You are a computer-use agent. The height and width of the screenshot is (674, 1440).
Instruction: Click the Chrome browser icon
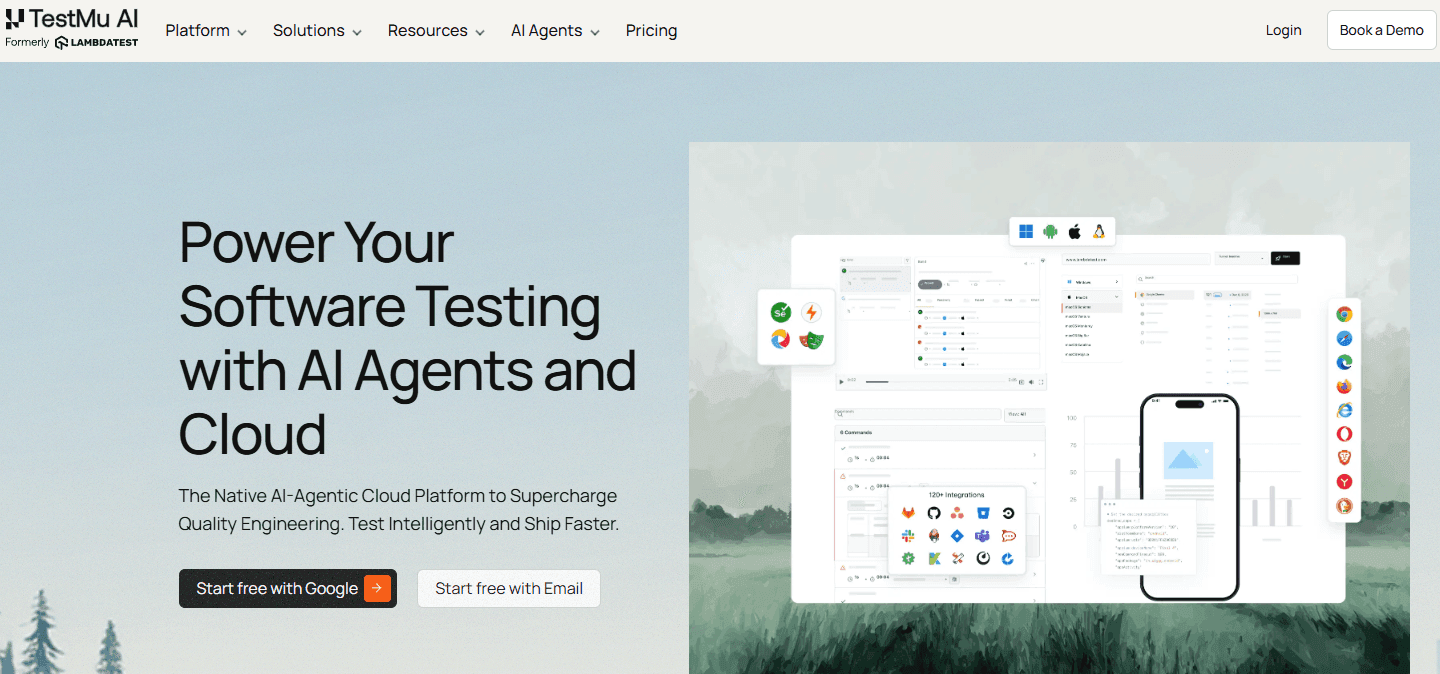1345,314
